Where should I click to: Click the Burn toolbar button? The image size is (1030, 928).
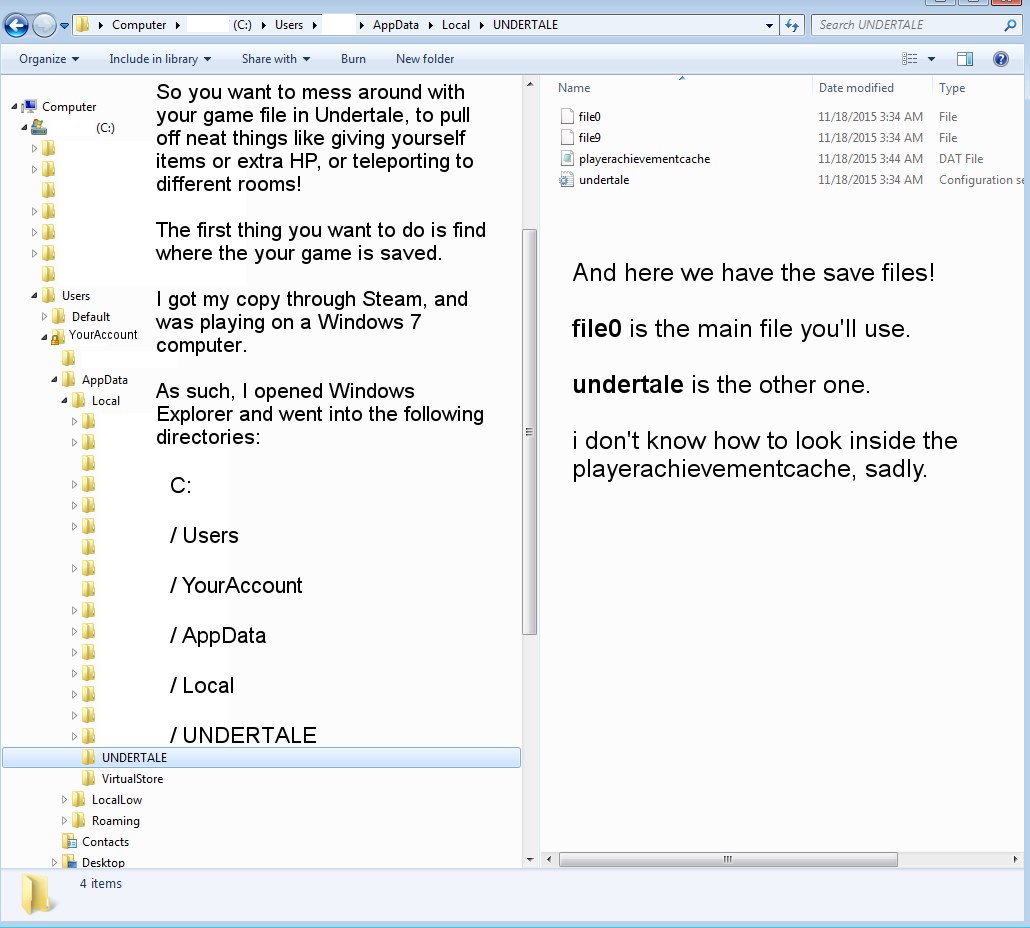[353, 59]
